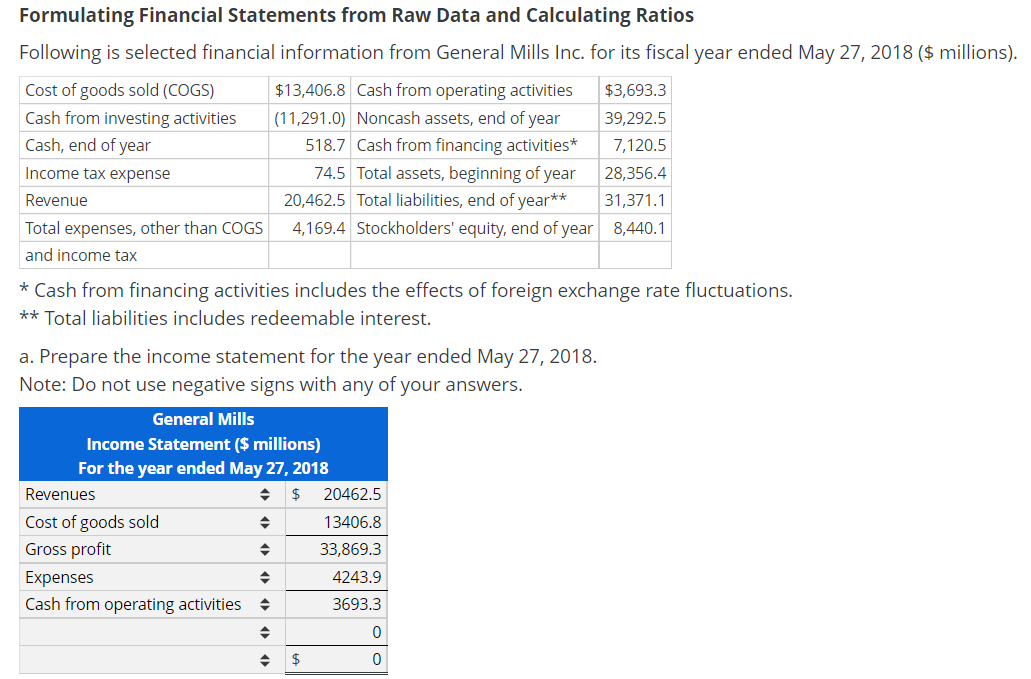Click the foreign exchange rate footnote text
The height and width of the screenshot is (679, 1031).
tap(406, 290)
